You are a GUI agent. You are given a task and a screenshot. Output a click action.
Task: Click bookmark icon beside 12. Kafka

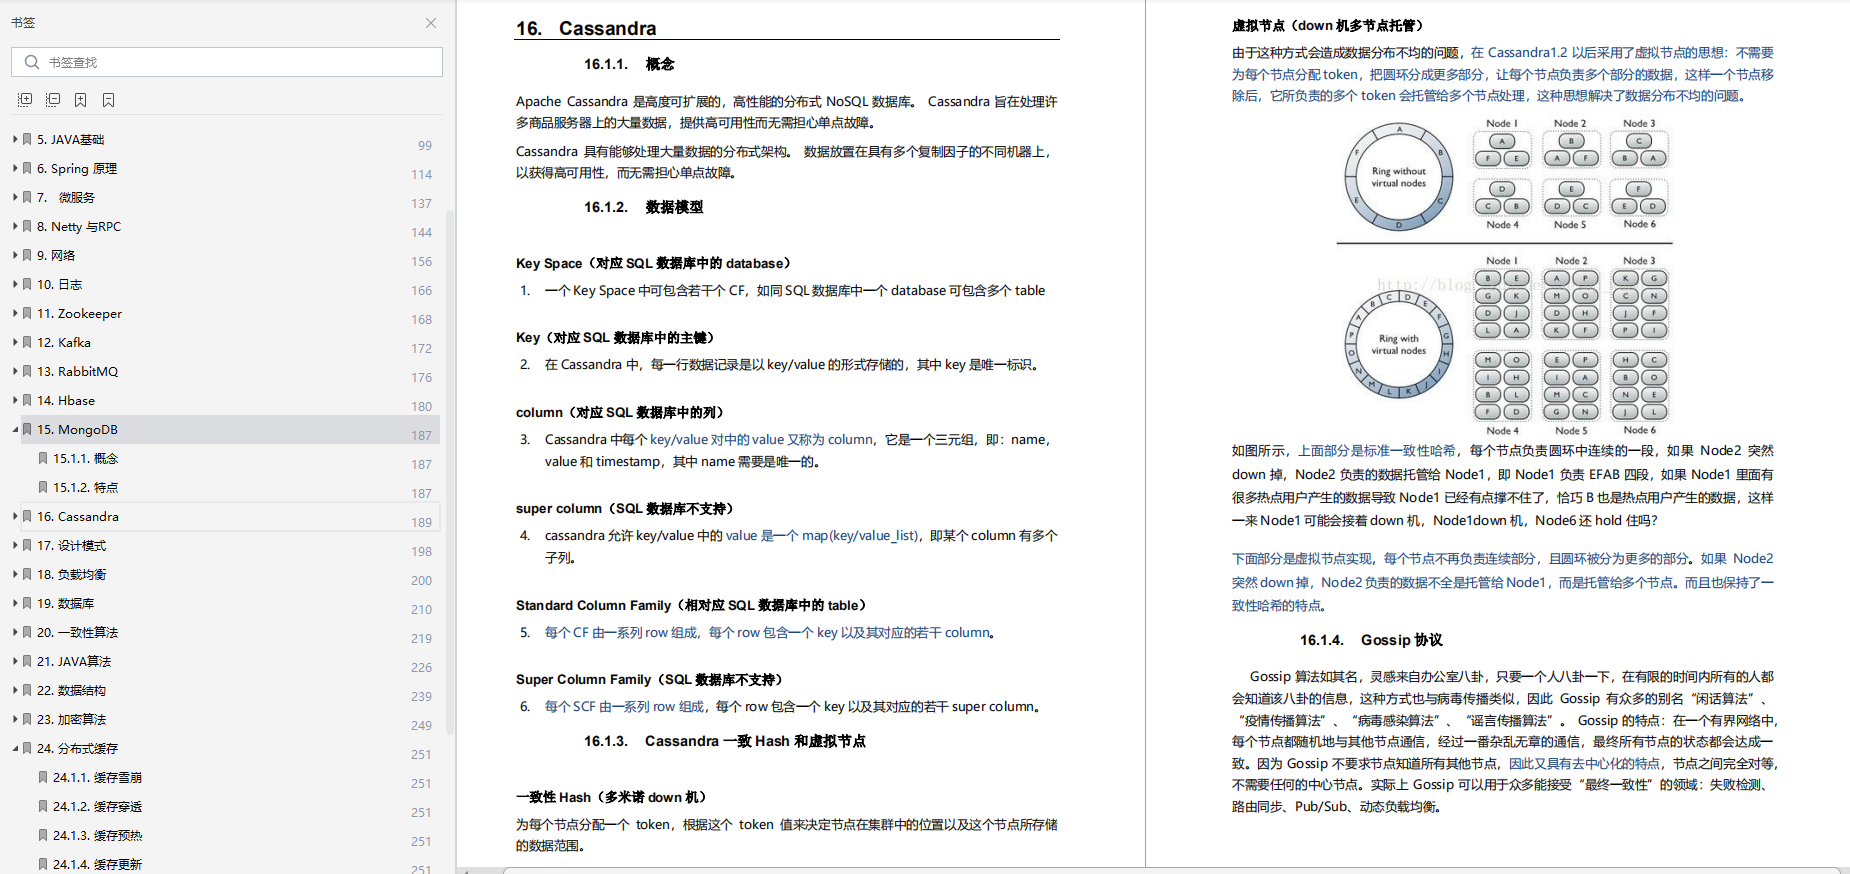point(28,343)
